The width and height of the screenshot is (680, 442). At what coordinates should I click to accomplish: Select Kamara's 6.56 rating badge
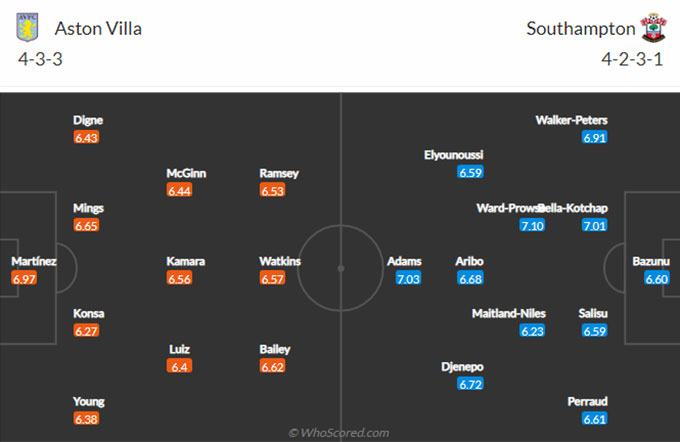coord(180,278)
